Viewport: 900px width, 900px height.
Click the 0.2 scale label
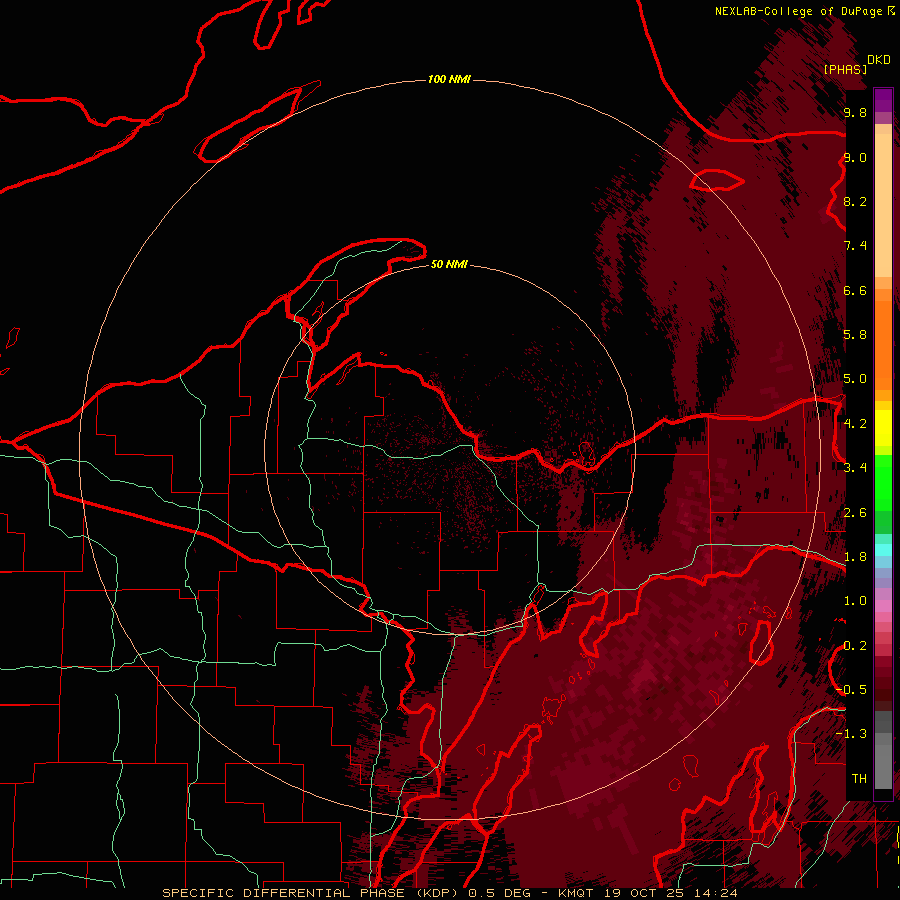(855, 645)
